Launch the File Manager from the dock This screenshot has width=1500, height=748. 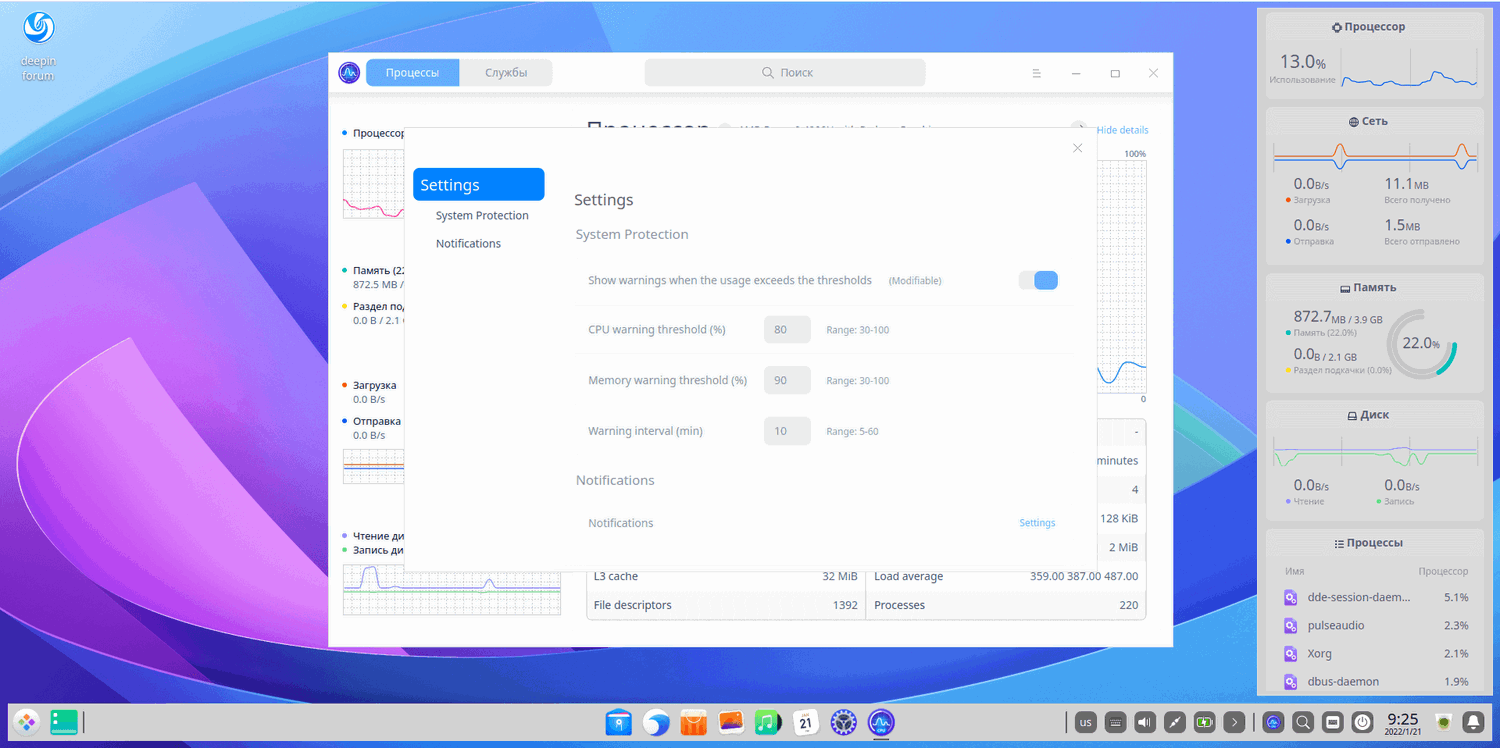pyautogui.click(x=619, y=721)
